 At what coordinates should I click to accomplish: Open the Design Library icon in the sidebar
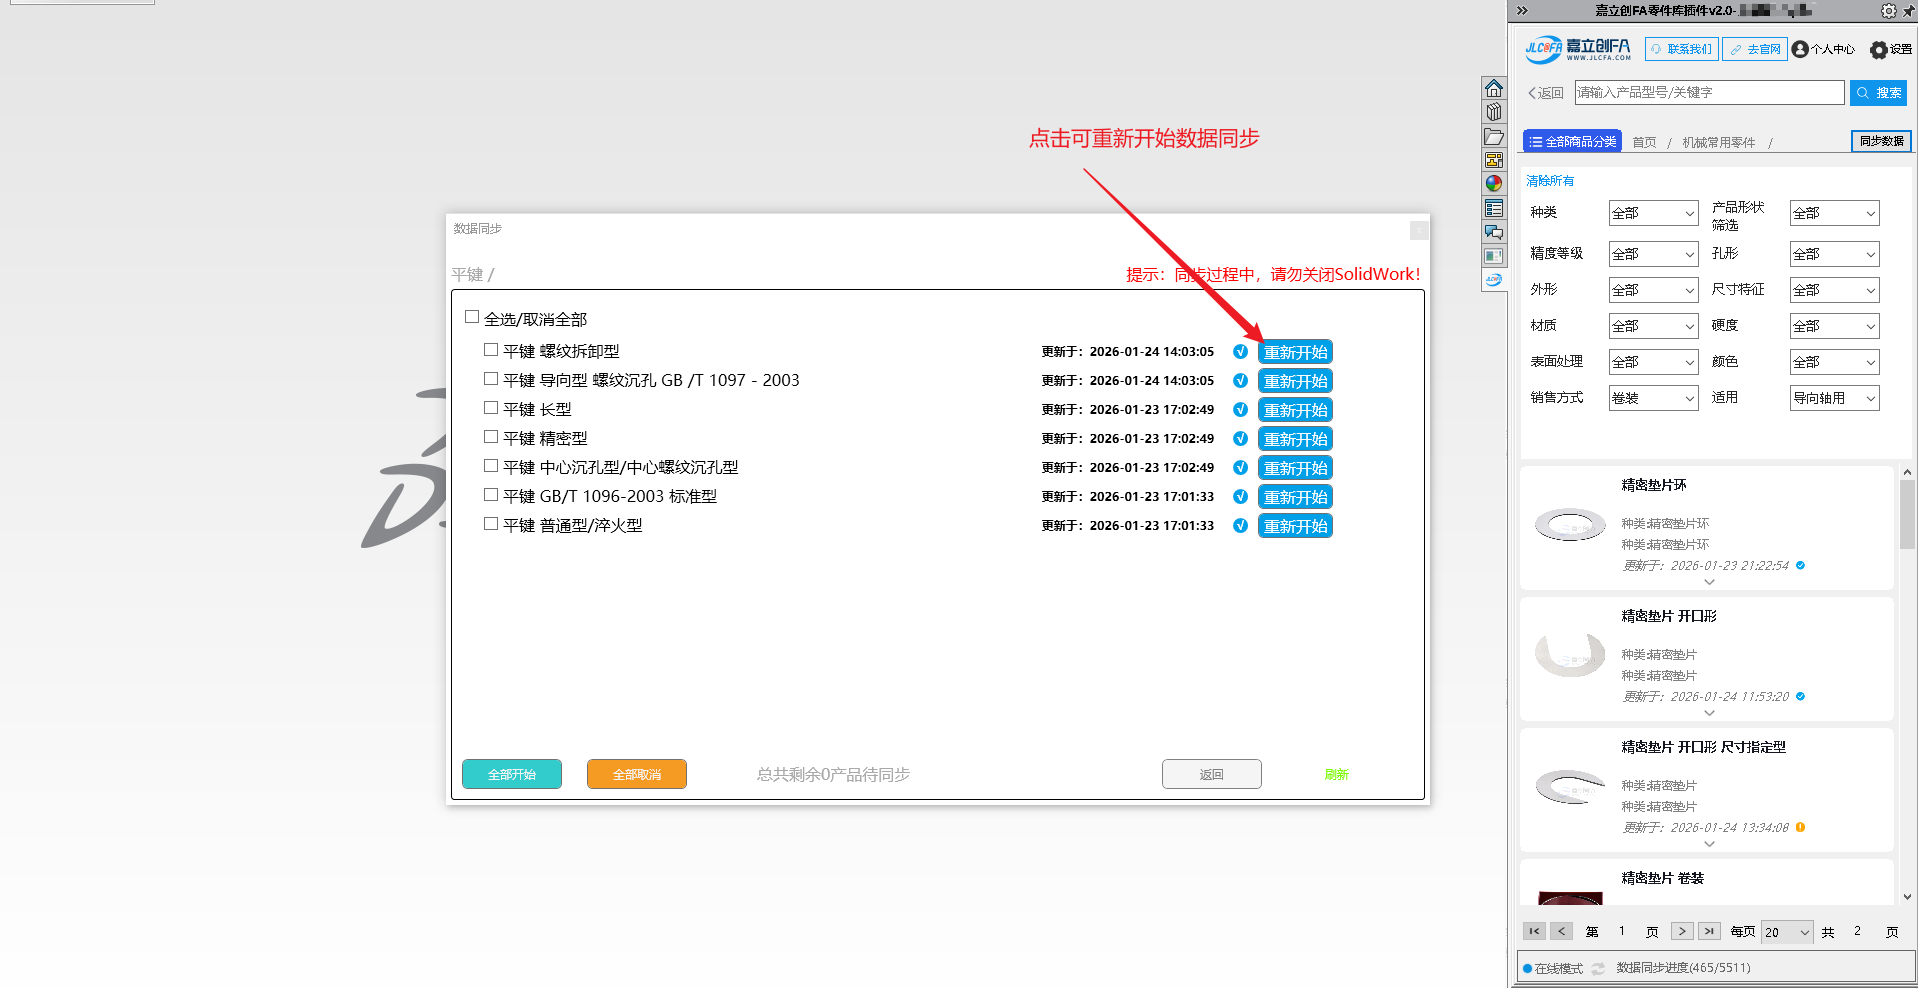[1493, 112]
